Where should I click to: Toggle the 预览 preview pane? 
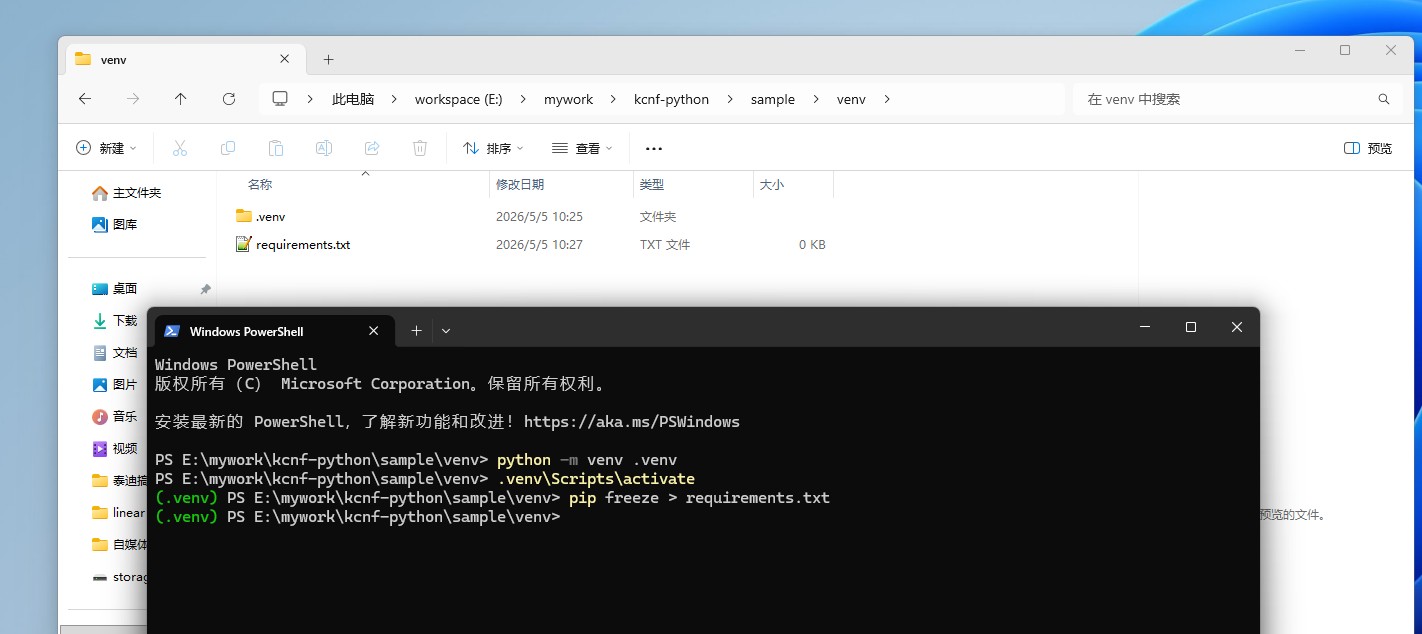[x=1368, y=148]
